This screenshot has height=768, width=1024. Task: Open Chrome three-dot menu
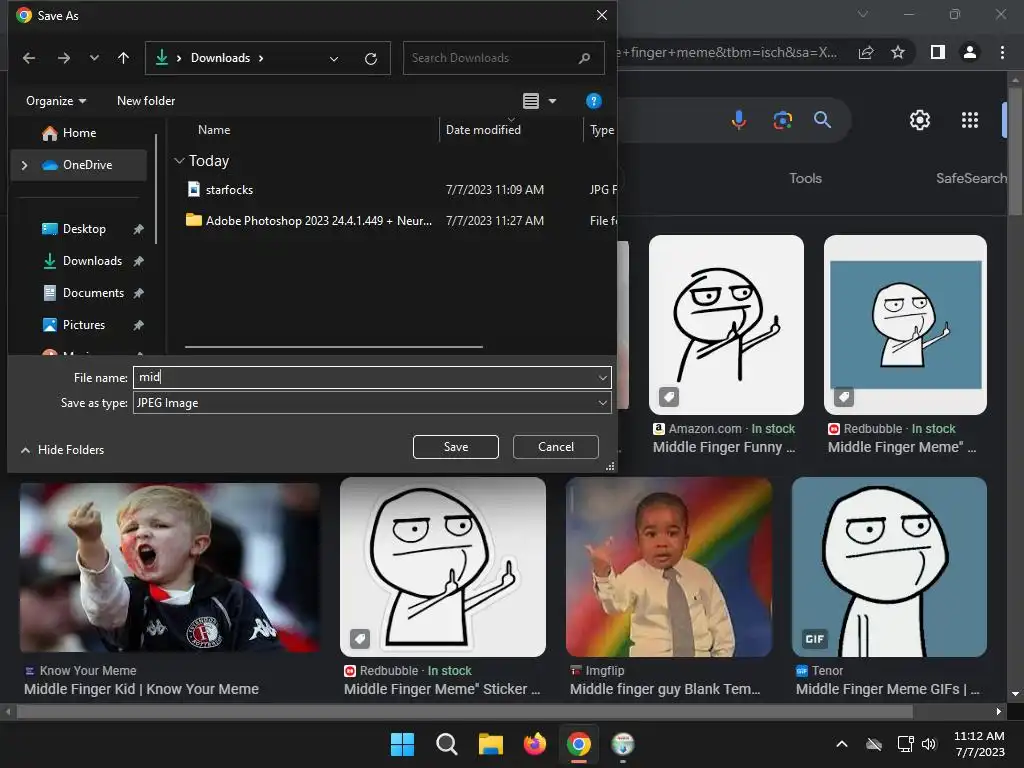click(1002, 52)
